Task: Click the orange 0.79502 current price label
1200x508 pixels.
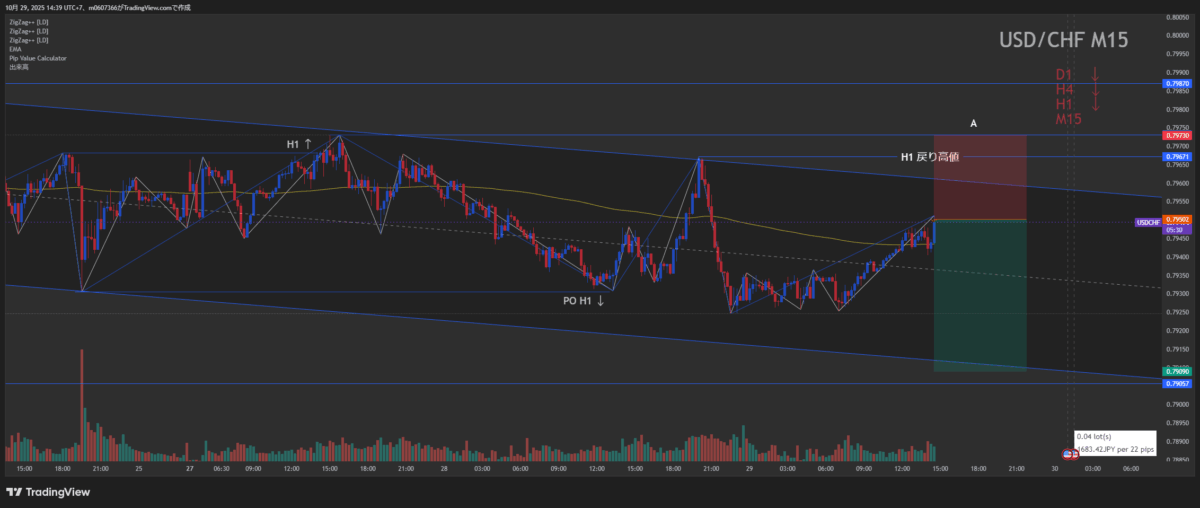Action: [1176, 220]
